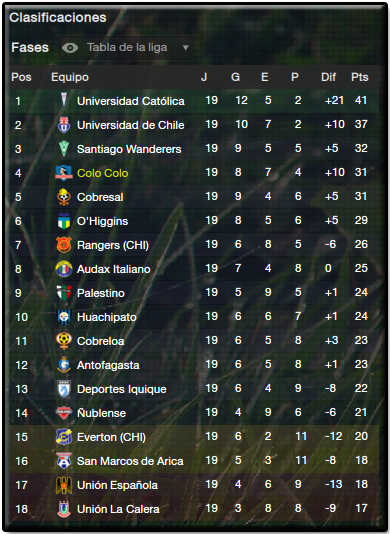Screen dimensions: 390x534
Task: Click the Everton (CHI) badge icon
Action: pos(64,437)
